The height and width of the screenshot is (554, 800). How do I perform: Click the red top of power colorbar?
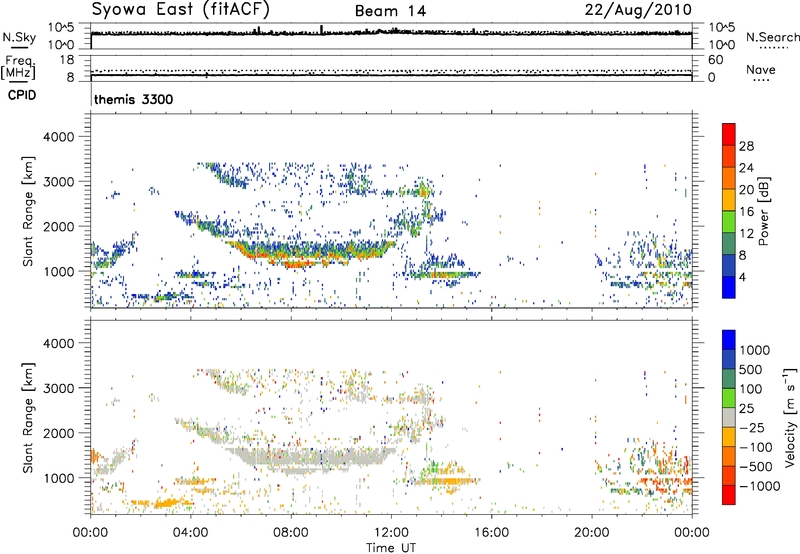tap(729, 134)
